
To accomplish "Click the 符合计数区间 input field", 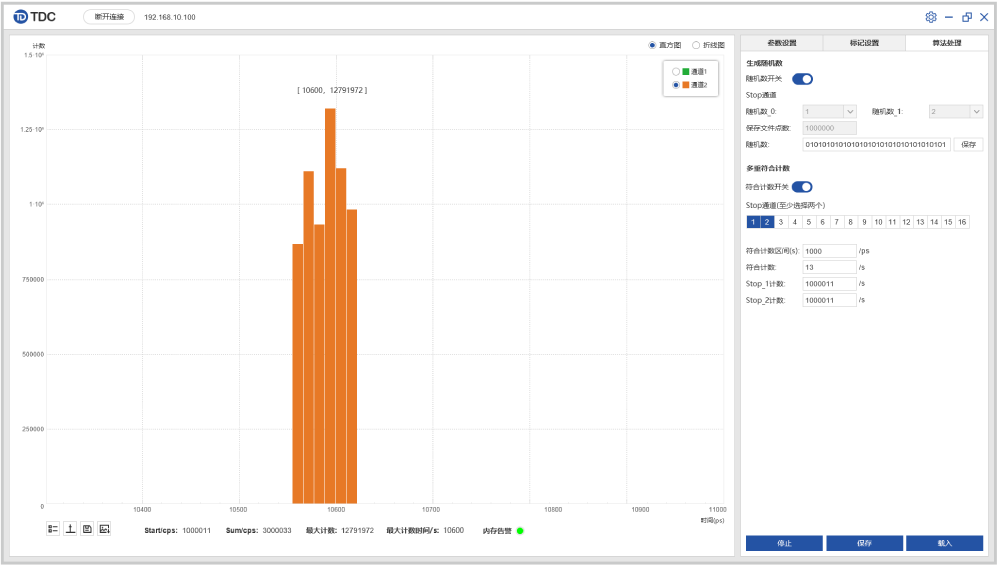I will point(829,251).
